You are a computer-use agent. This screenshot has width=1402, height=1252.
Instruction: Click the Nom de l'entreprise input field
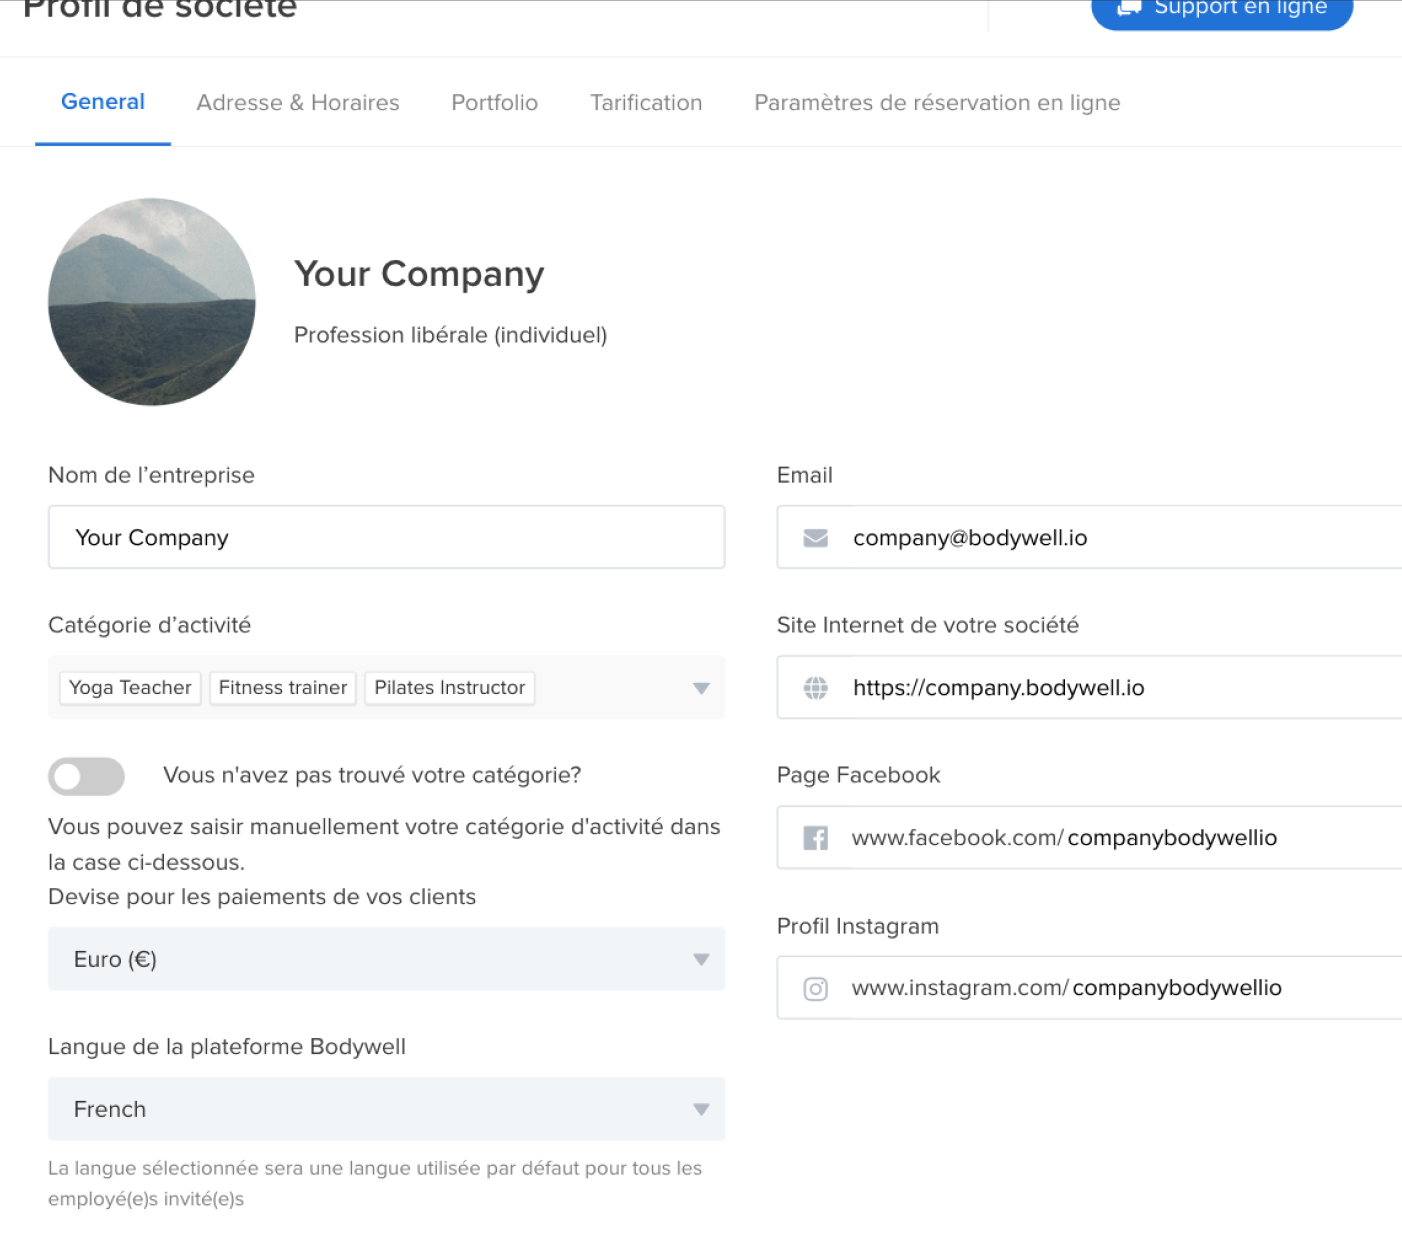click(386, 538)
